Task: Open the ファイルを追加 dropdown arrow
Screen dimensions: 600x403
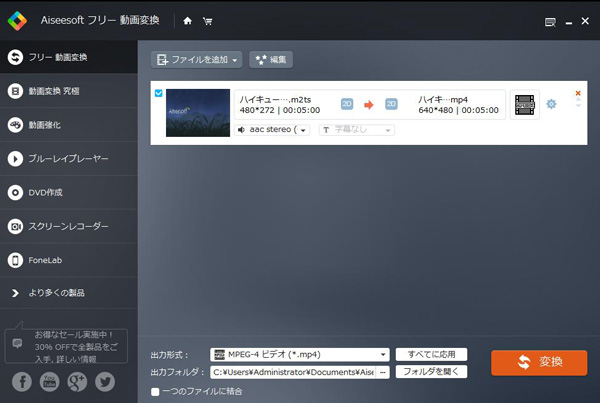Action: coord(235,60)
